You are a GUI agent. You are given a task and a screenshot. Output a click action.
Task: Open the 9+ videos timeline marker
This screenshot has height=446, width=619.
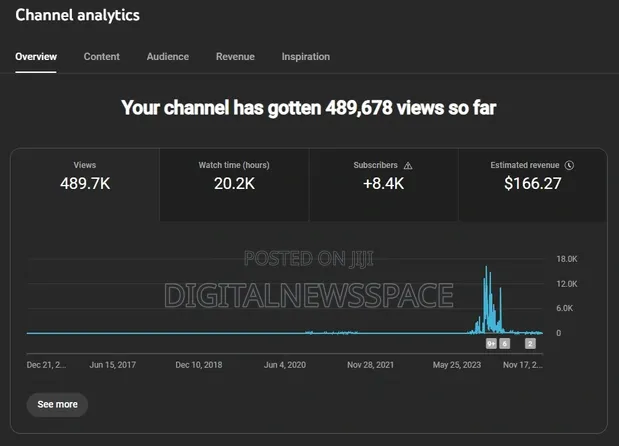tap(491, 344)
